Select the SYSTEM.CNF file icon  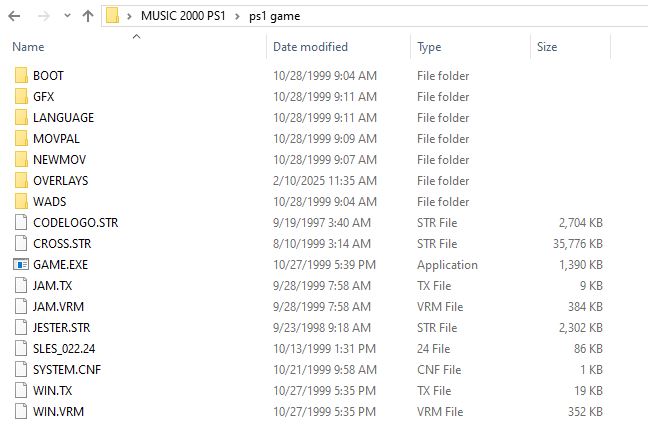click(x=22, y=370)
